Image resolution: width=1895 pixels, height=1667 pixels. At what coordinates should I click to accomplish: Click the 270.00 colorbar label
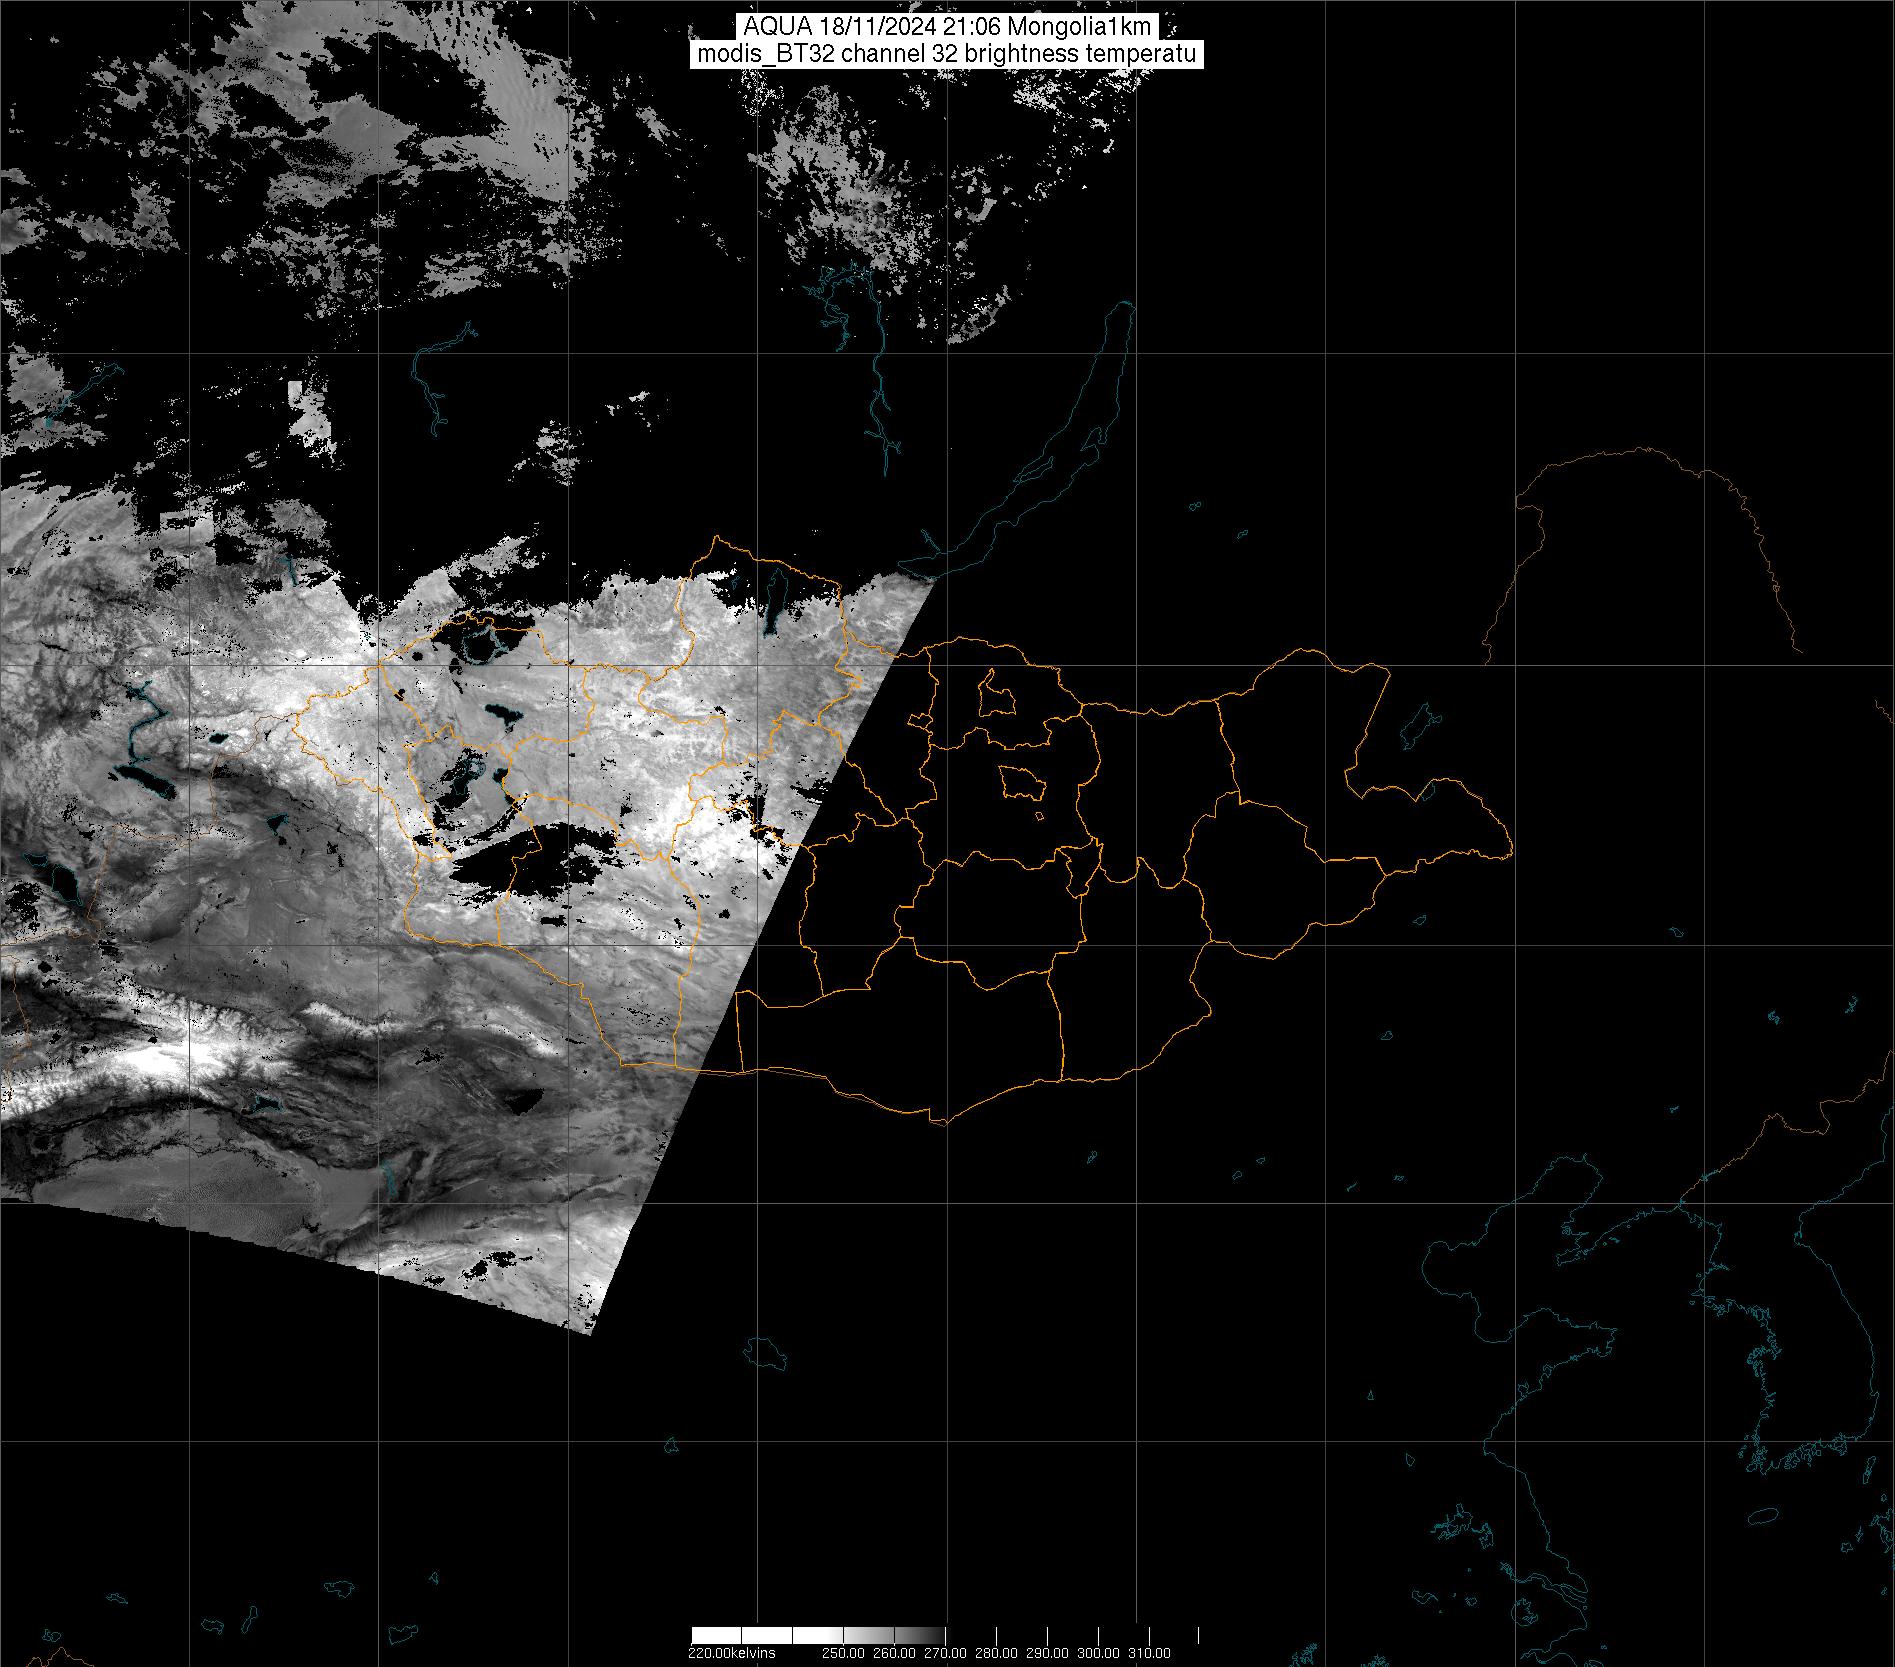[x=945, y=1653]
